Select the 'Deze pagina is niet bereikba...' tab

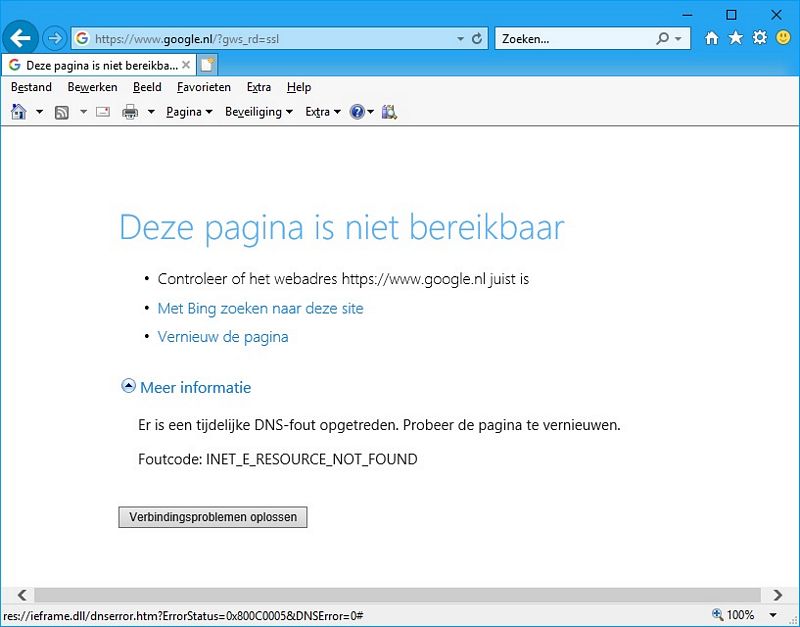[98, 65]
